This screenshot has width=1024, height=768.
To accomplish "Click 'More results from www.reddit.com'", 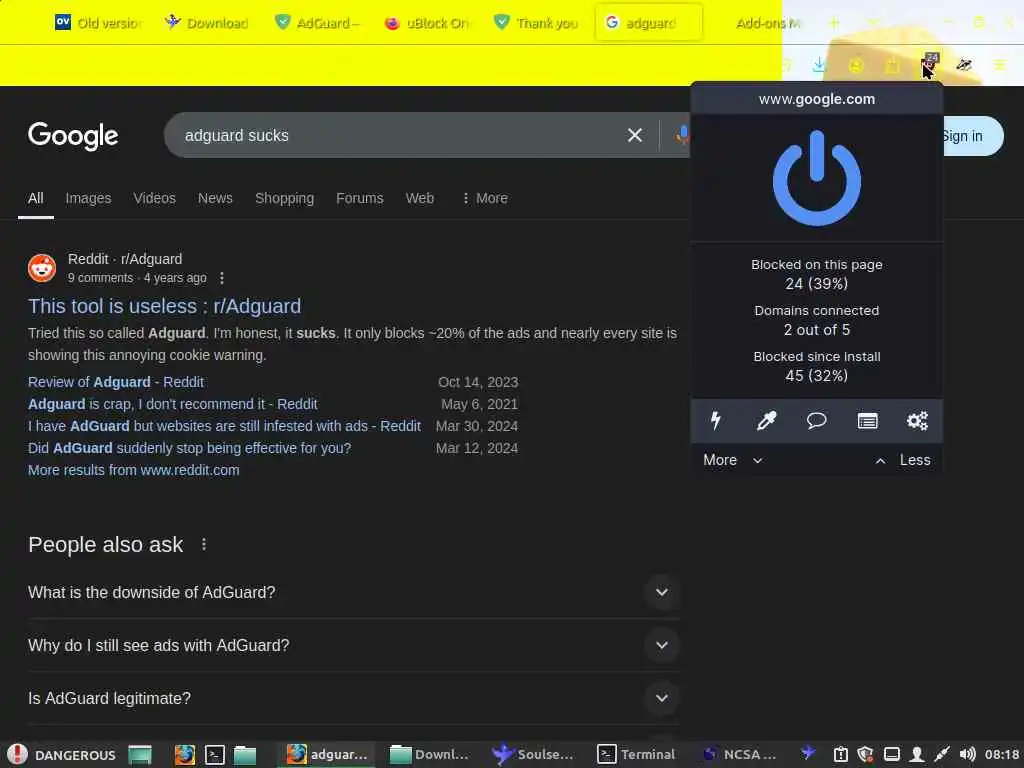I will (x=133, y=470).
